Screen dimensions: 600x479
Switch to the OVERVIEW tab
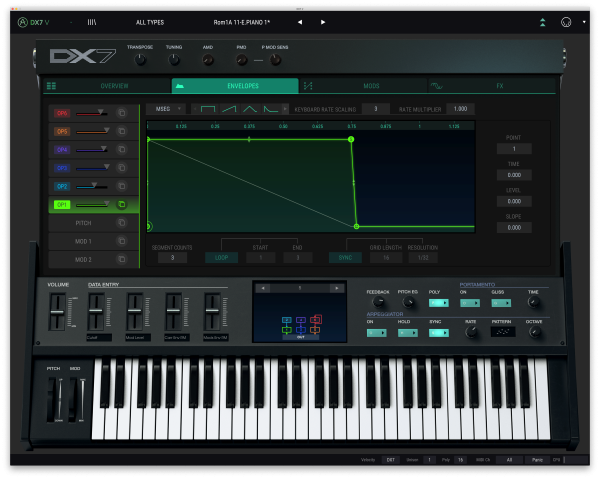coord(112,86)
